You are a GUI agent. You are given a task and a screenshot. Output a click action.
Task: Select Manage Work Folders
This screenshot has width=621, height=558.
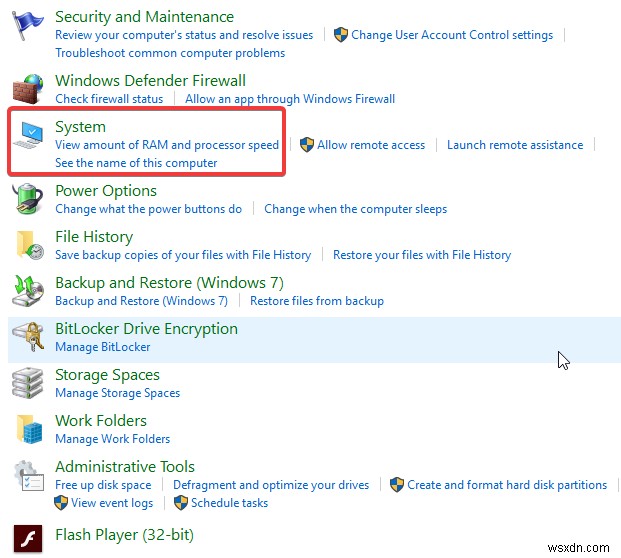(112, 439)
